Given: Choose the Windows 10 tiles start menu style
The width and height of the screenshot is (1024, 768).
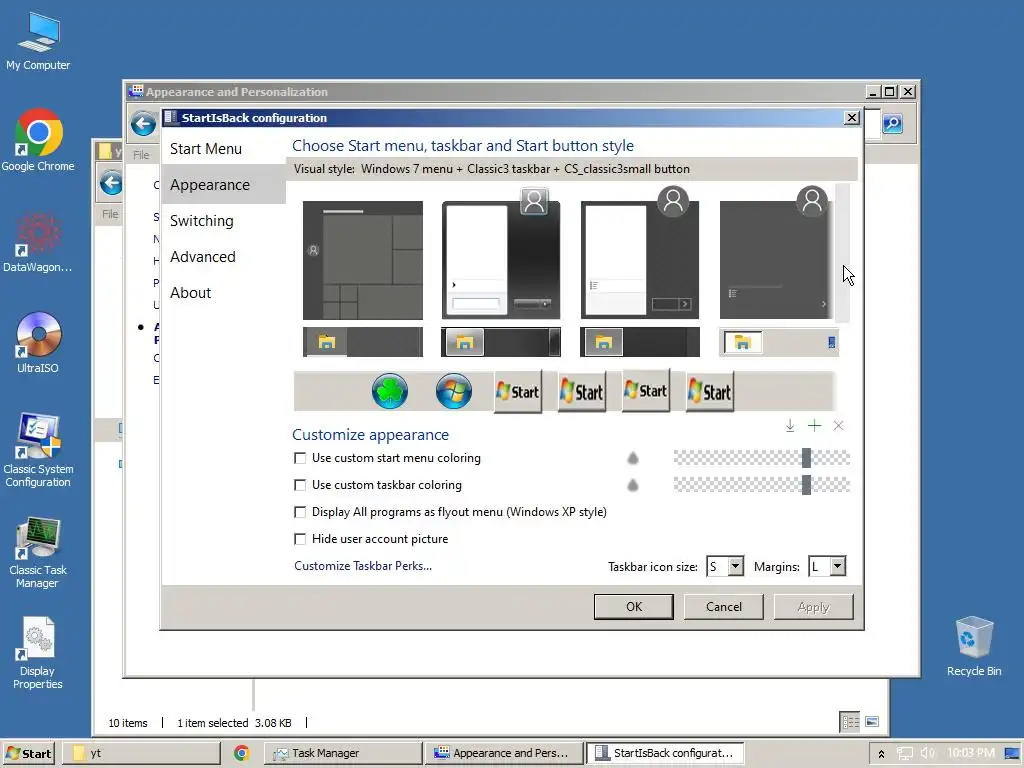Looking at the screenshot, I should pyautogui.click(x=362, y=260).
